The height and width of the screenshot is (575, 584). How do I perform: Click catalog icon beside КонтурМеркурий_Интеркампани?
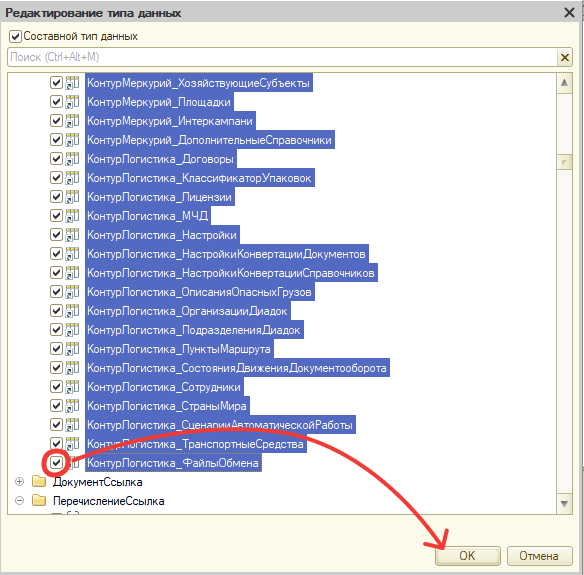coord(73,121)
